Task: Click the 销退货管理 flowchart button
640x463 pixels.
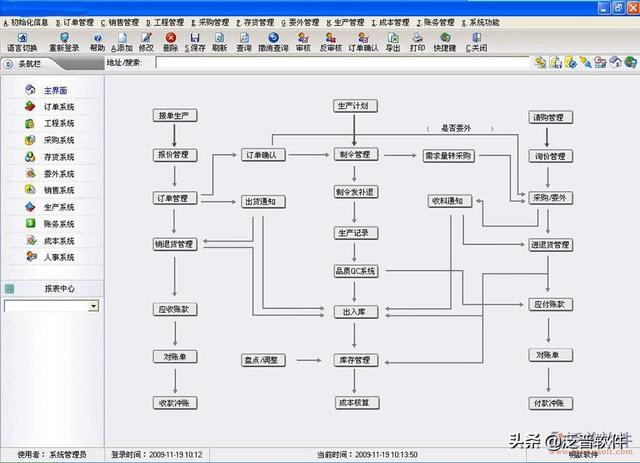Action: click(x=175, y=244)
